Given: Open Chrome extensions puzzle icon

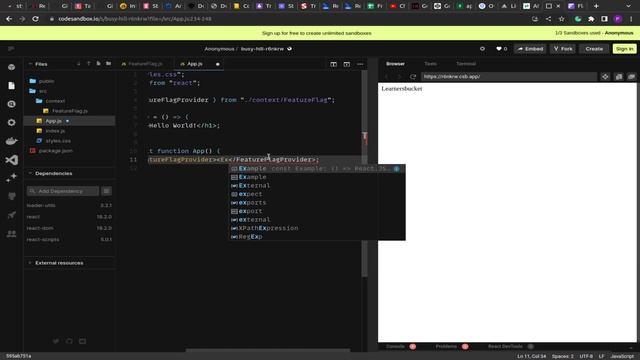Looking at the screenshot, I should 591,19.
